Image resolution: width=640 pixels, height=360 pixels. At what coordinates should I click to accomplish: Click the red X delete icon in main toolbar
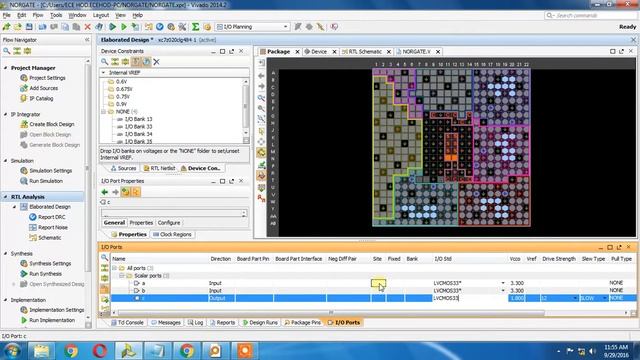87,27
